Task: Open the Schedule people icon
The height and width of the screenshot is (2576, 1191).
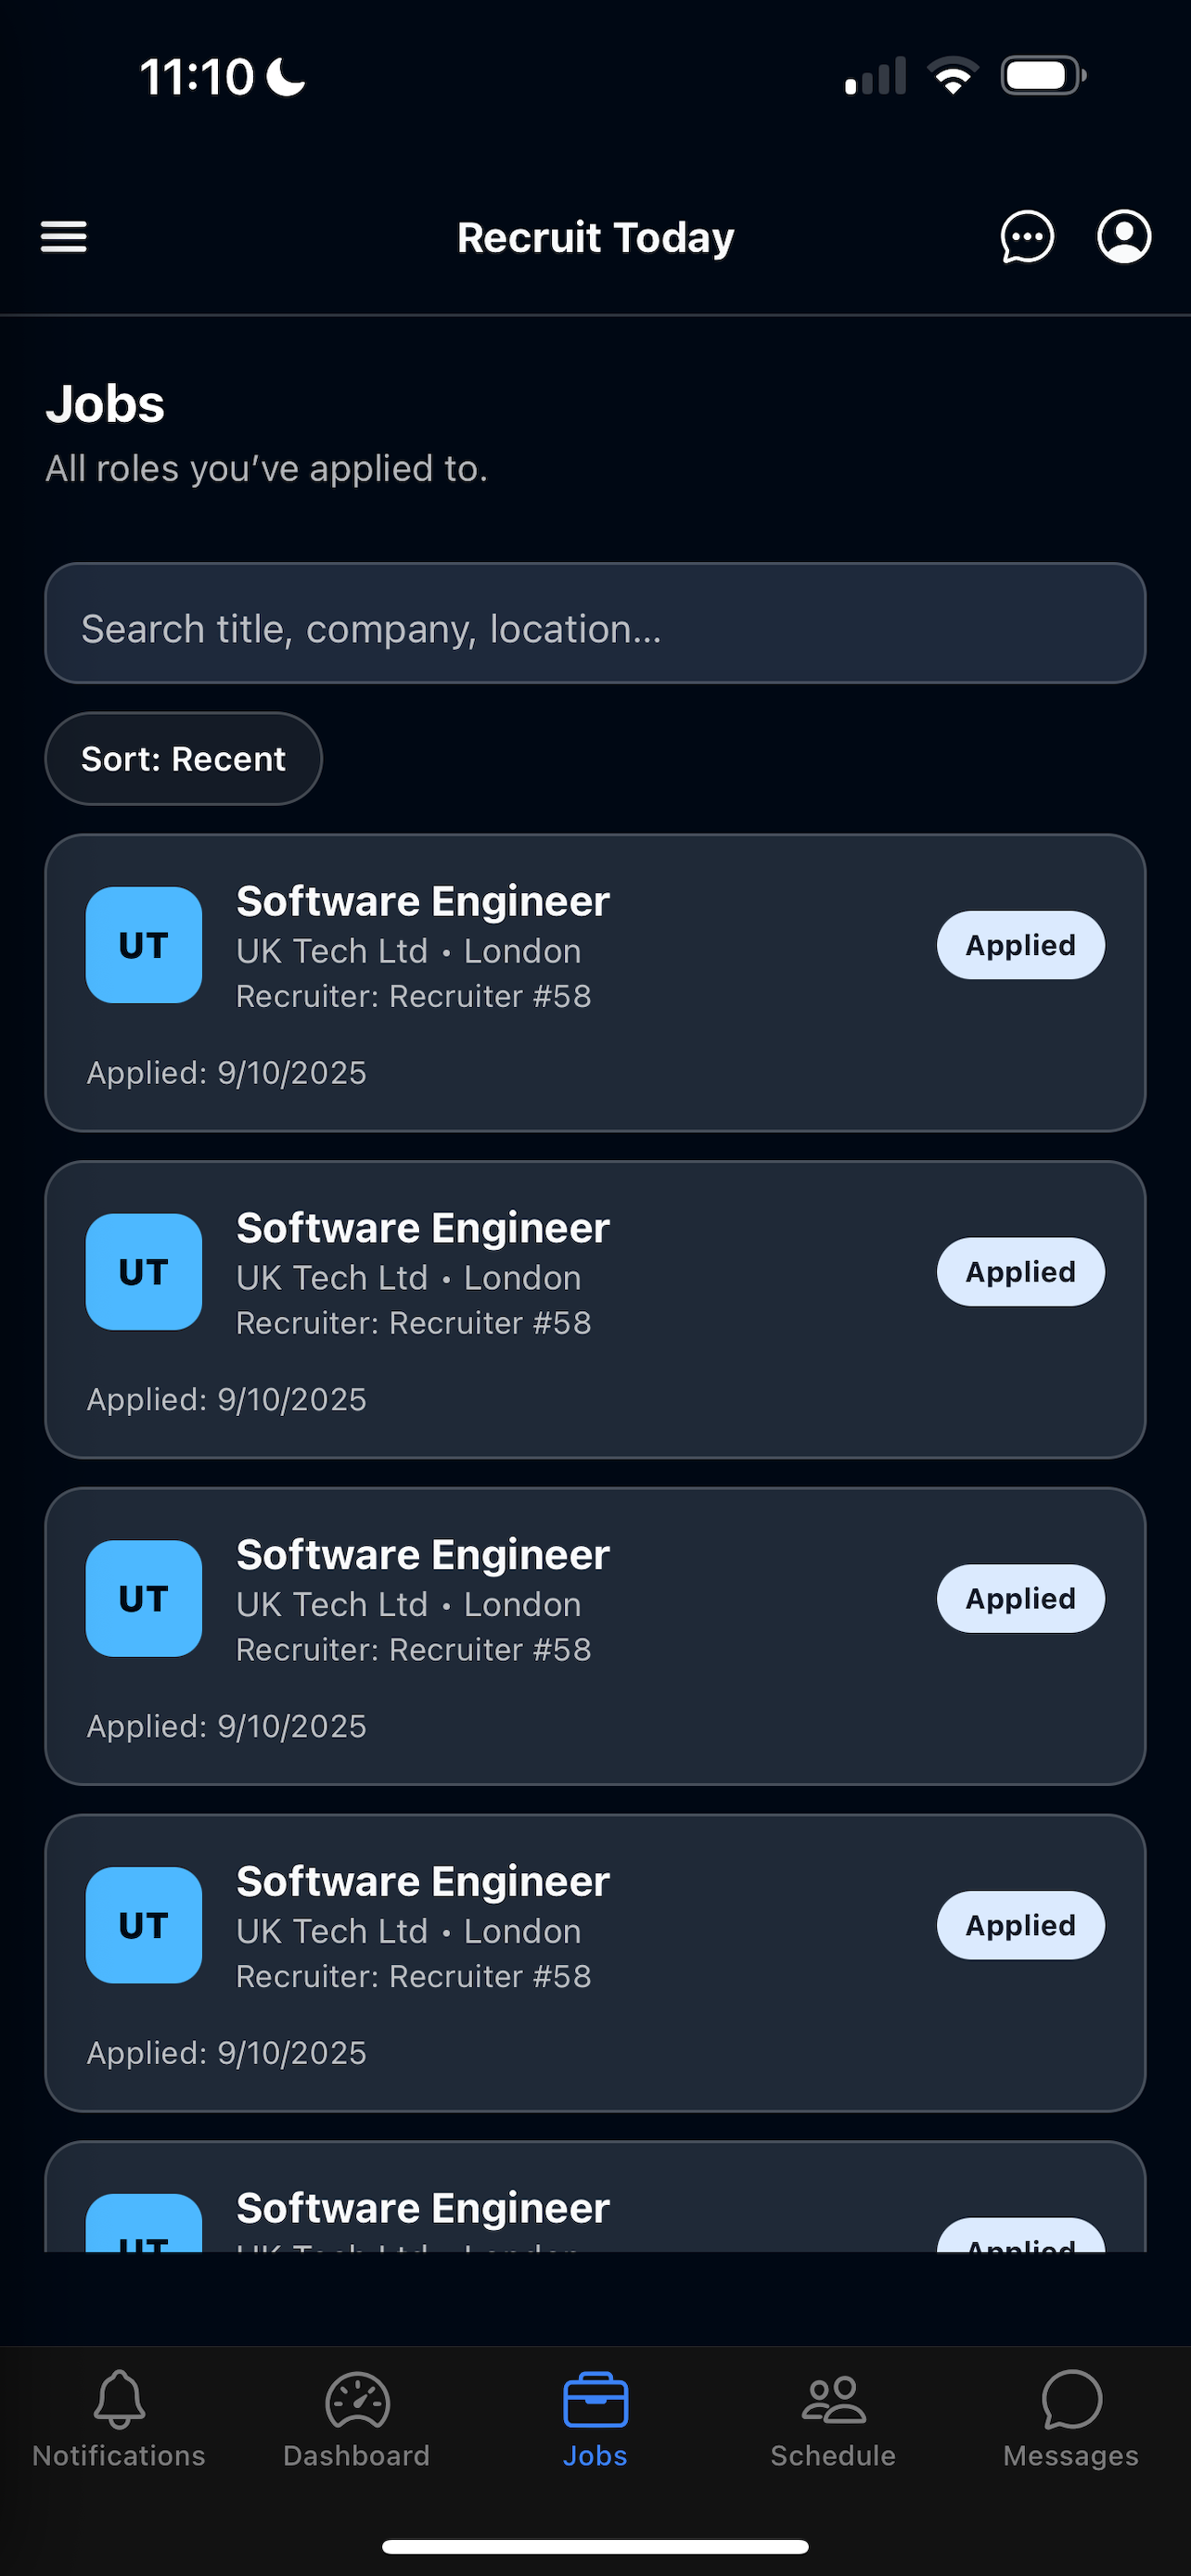Action: [x=833, y=2400]
